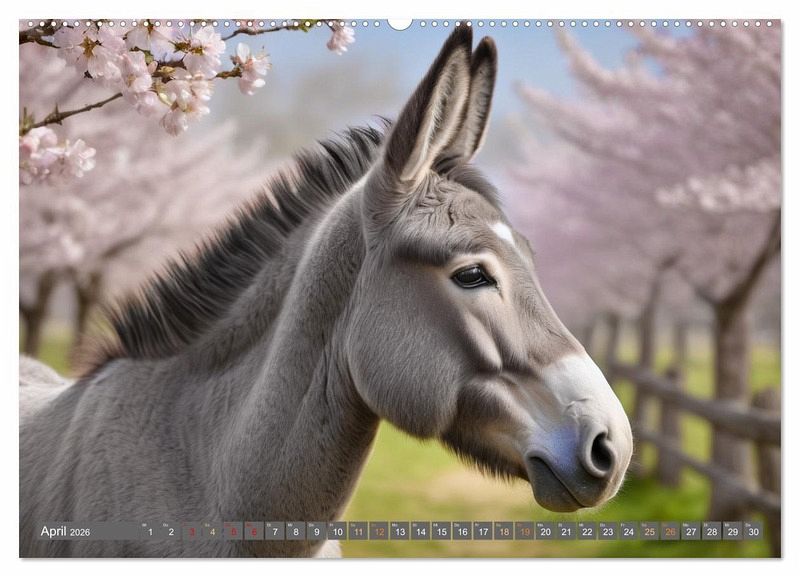Choose the highlighted day 12

click(x=379, y=532)
